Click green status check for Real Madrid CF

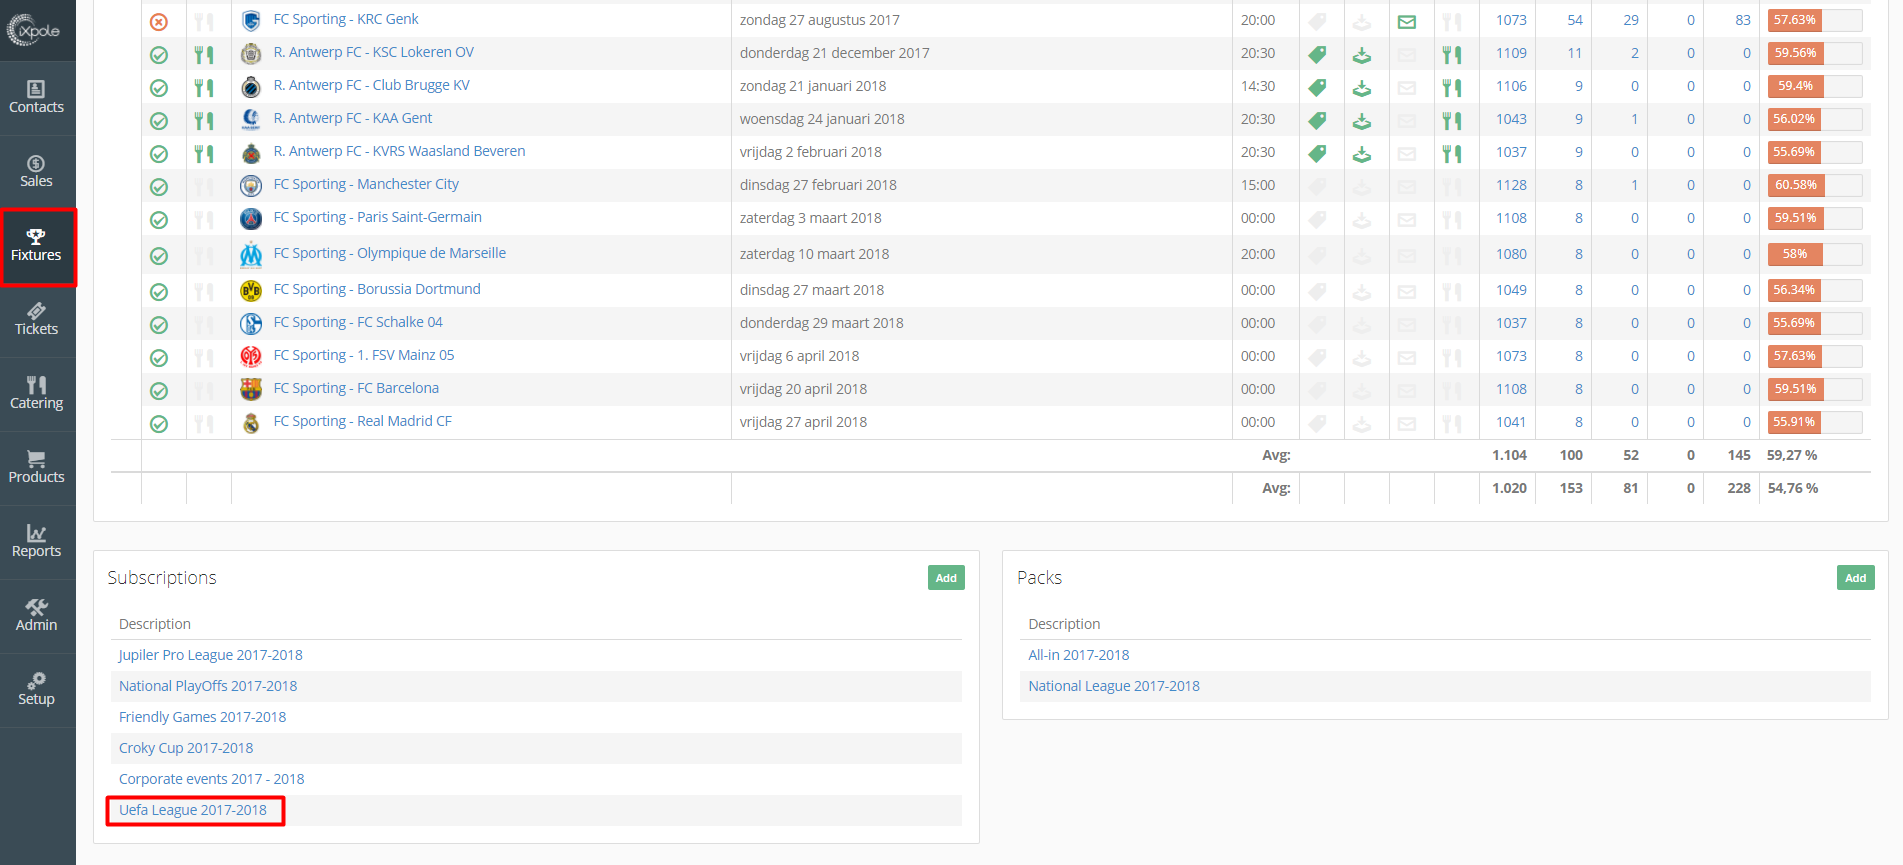(x=159, y=424)
